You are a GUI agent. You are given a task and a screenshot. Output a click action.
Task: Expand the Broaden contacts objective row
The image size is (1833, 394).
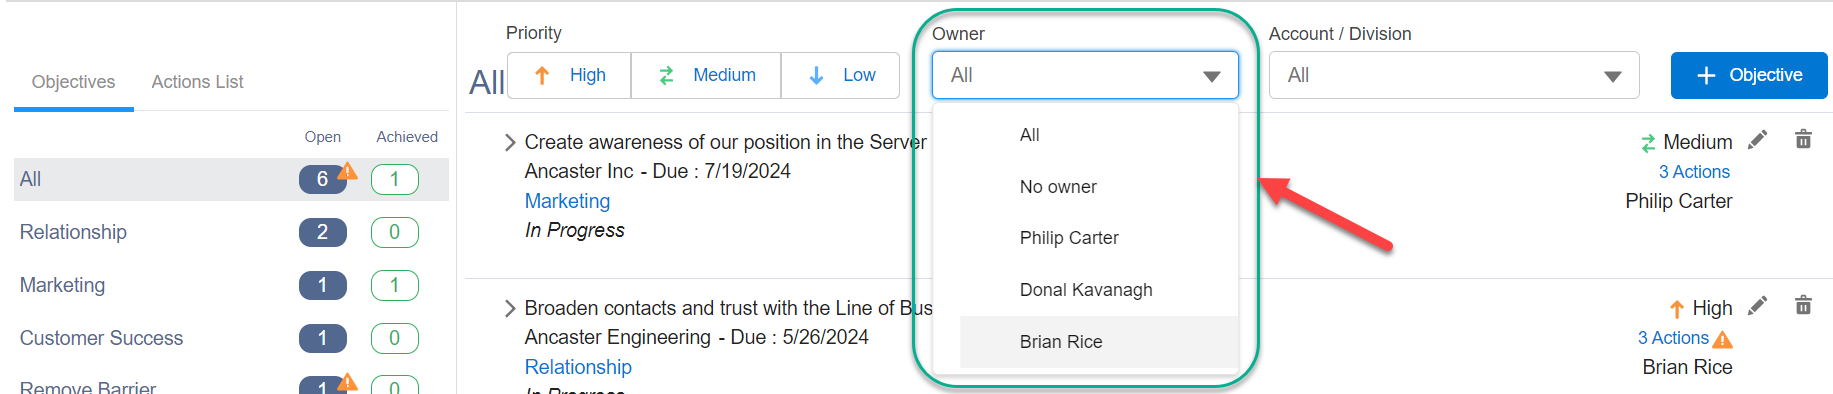click(x=510, y=308)
